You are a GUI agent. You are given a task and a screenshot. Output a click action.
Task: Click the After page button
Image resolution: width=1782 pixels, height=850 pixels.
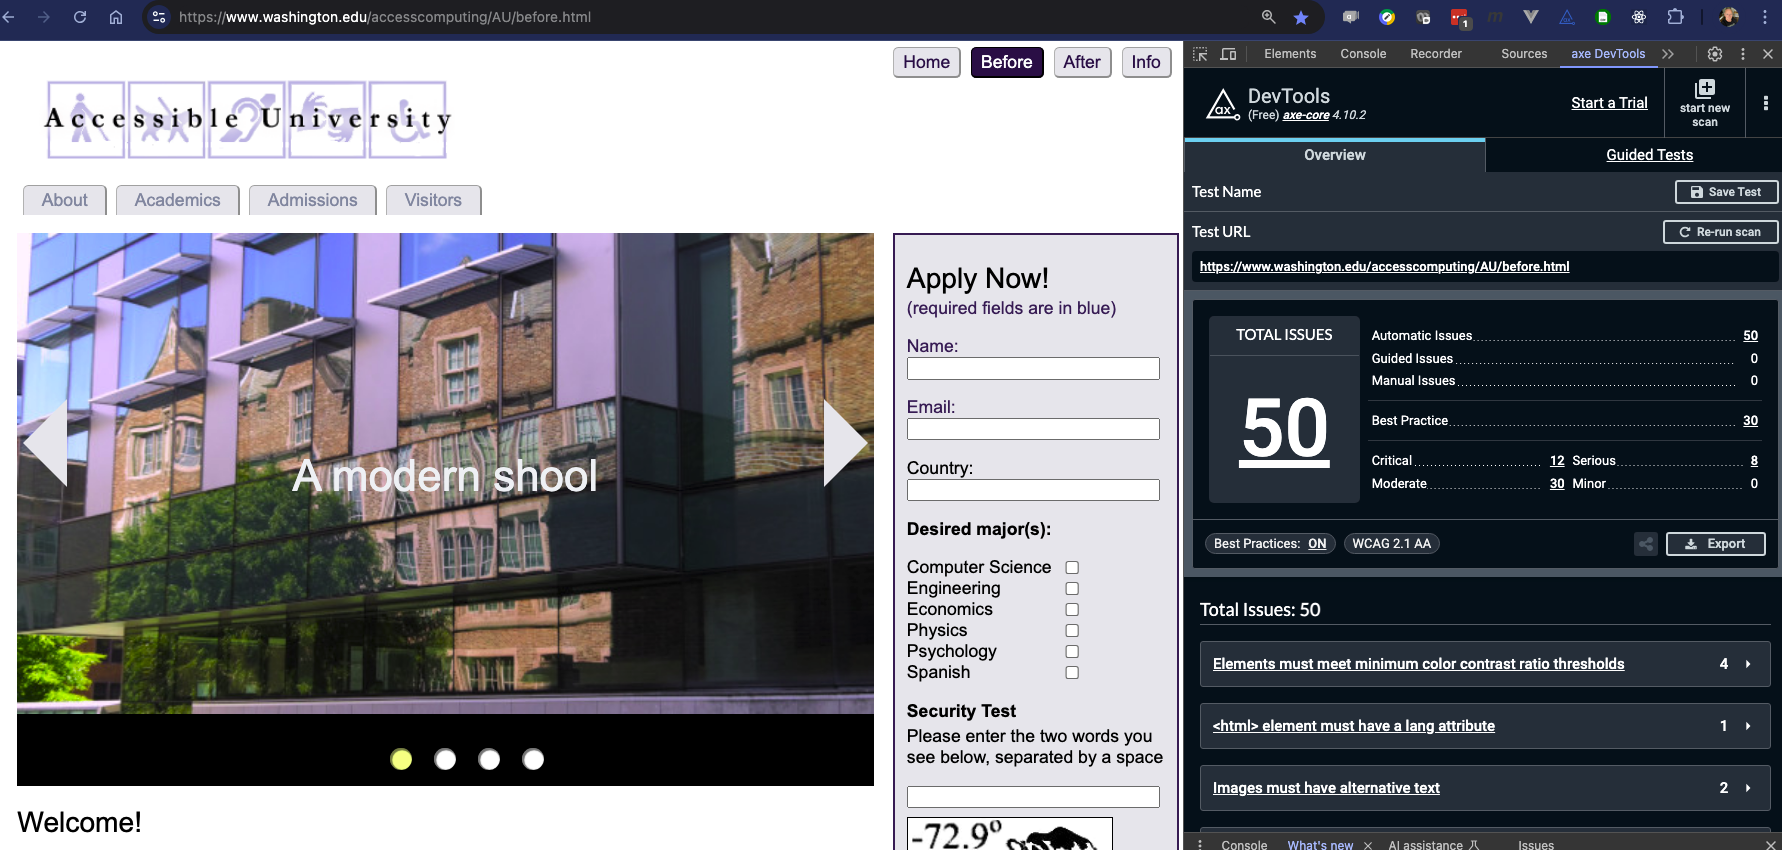point(1082,62)
